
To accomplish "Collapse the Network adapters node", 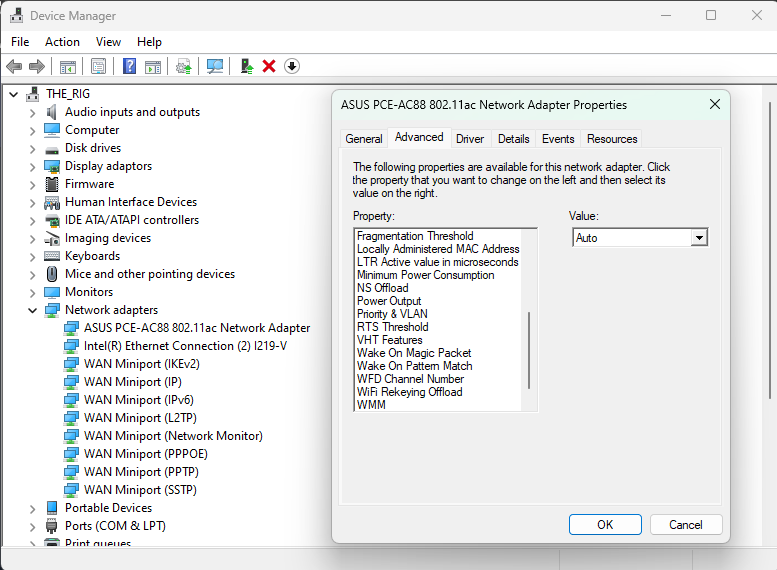I will pyautogui.click(x=32, y=311).
